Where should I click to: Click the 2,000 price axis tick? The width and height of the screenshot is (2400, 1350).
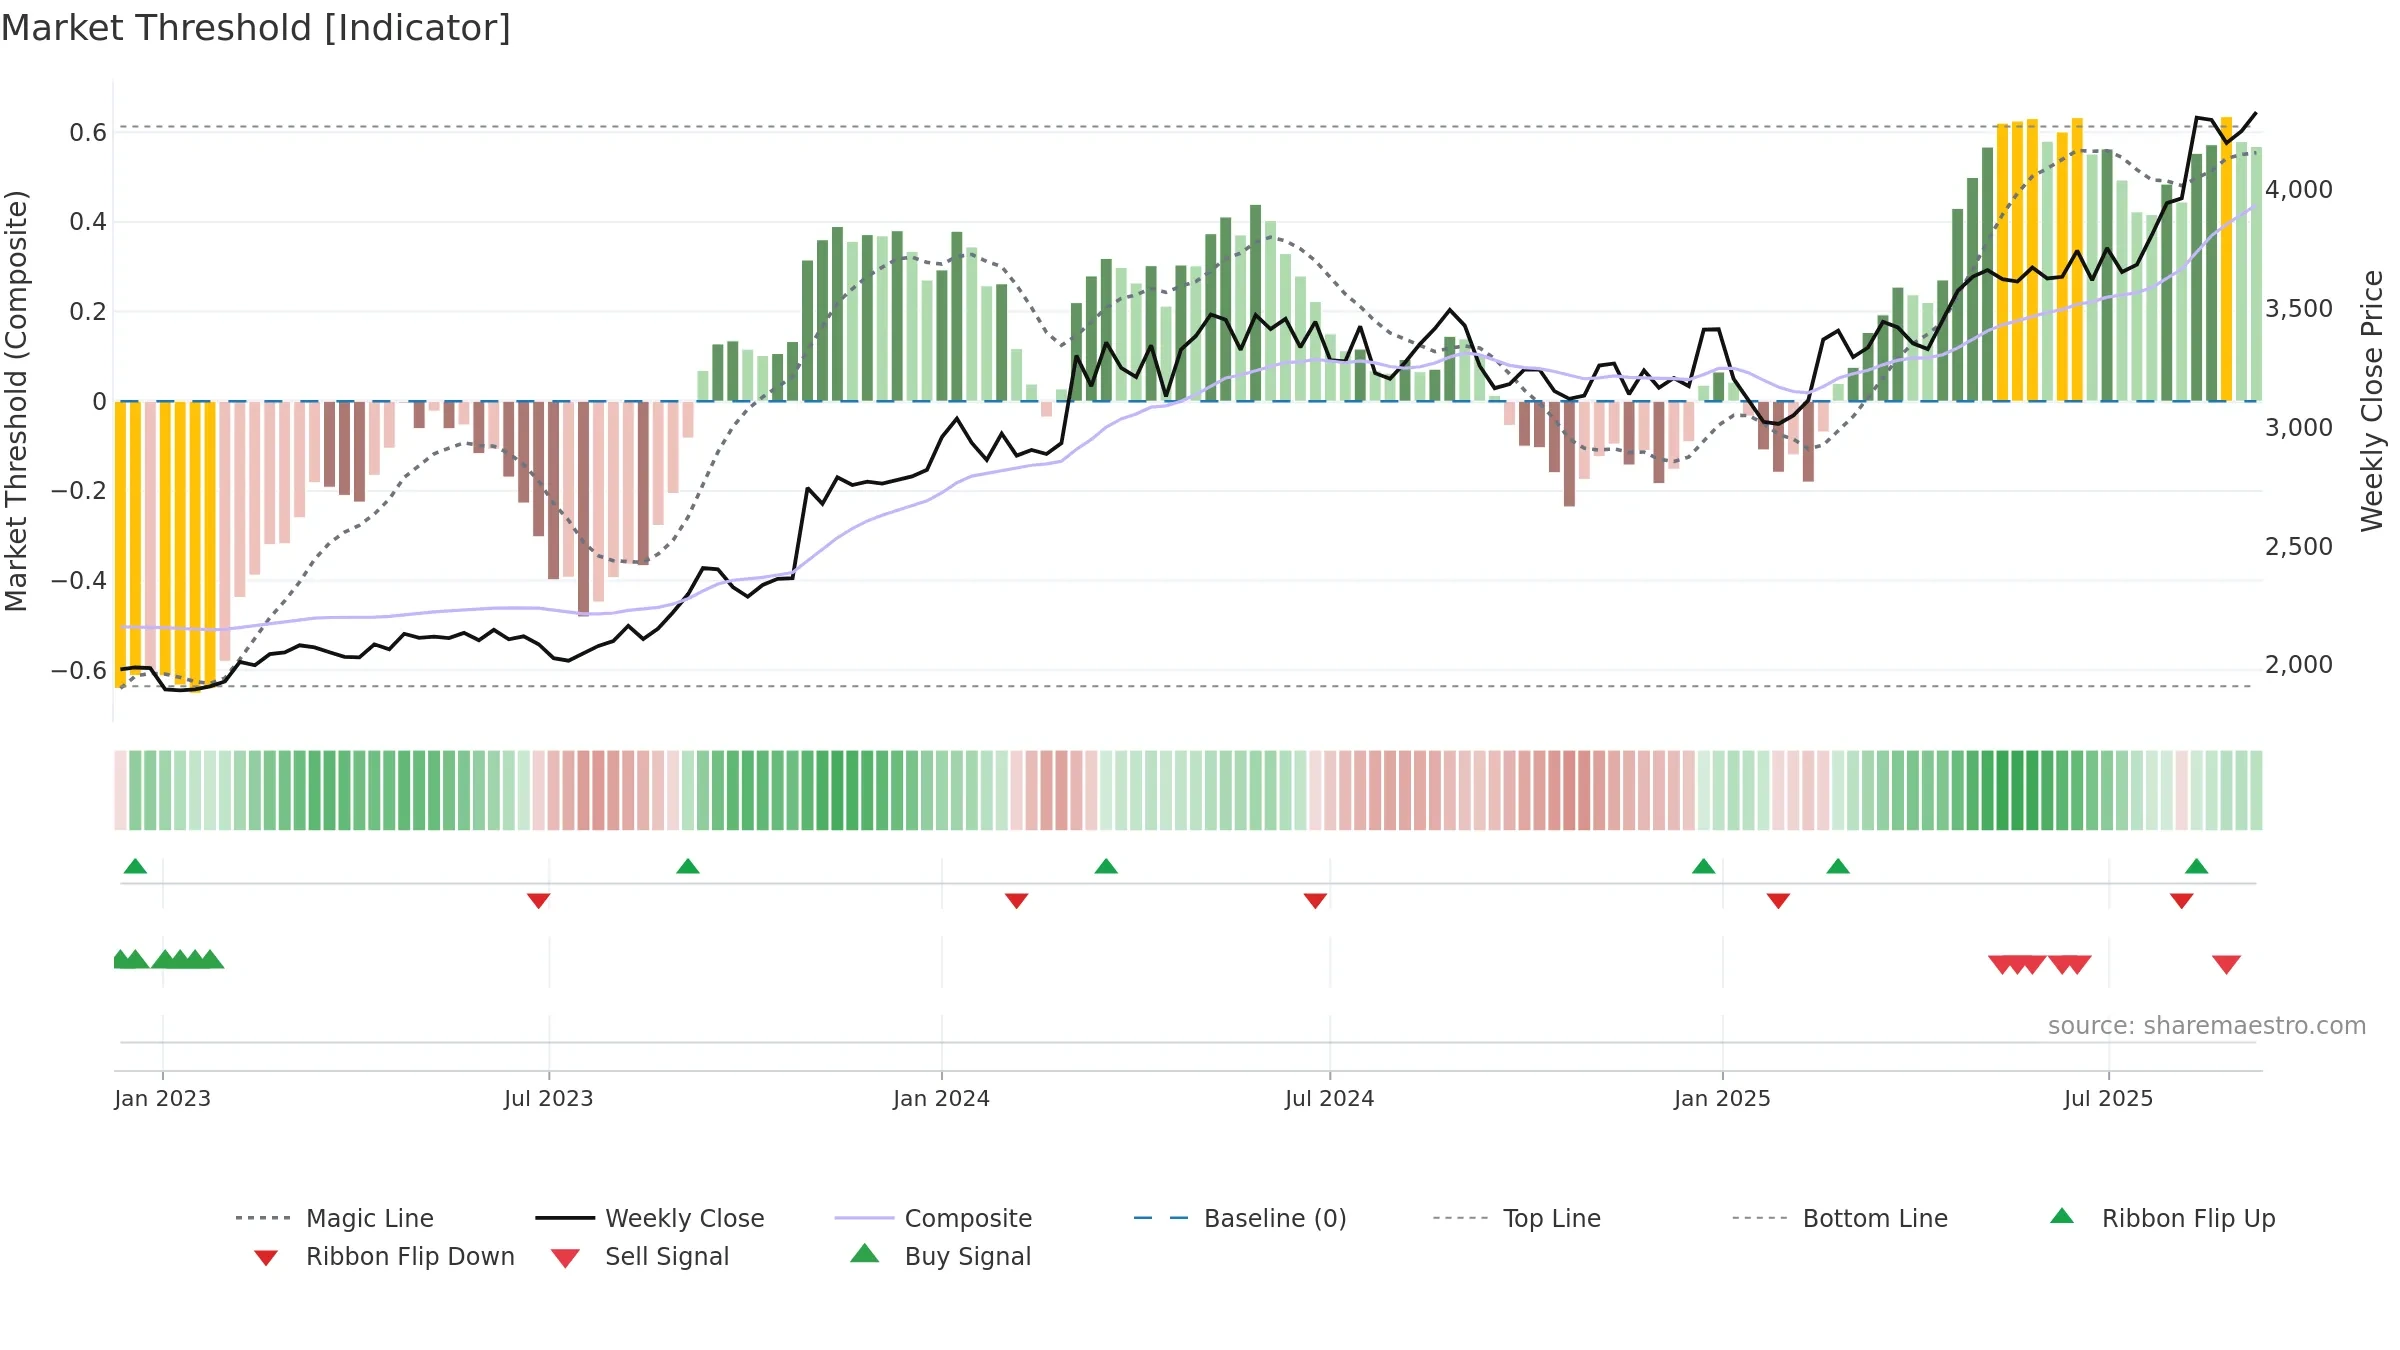click(2299, 665)
